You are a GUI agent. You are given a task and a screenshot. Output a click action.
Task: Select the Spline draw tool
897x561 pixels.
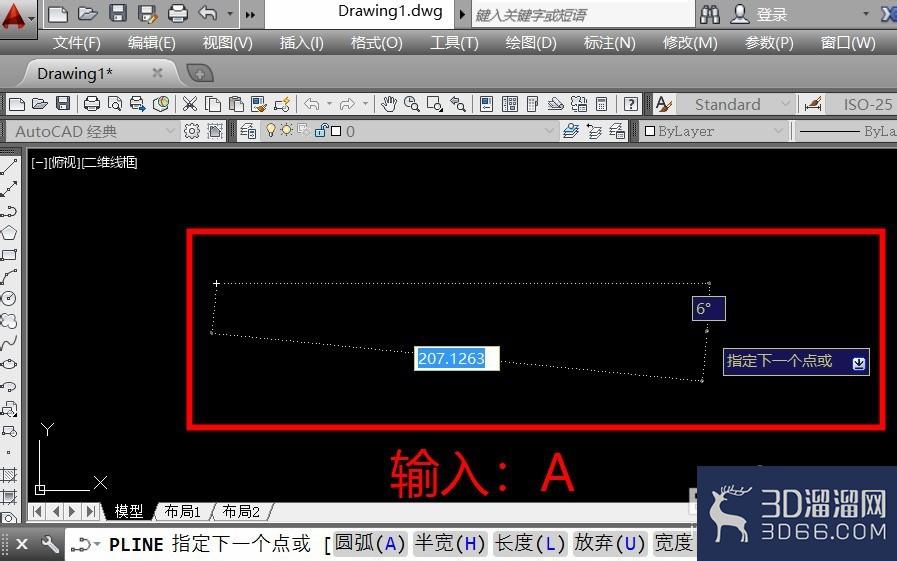tap(9, 342)
